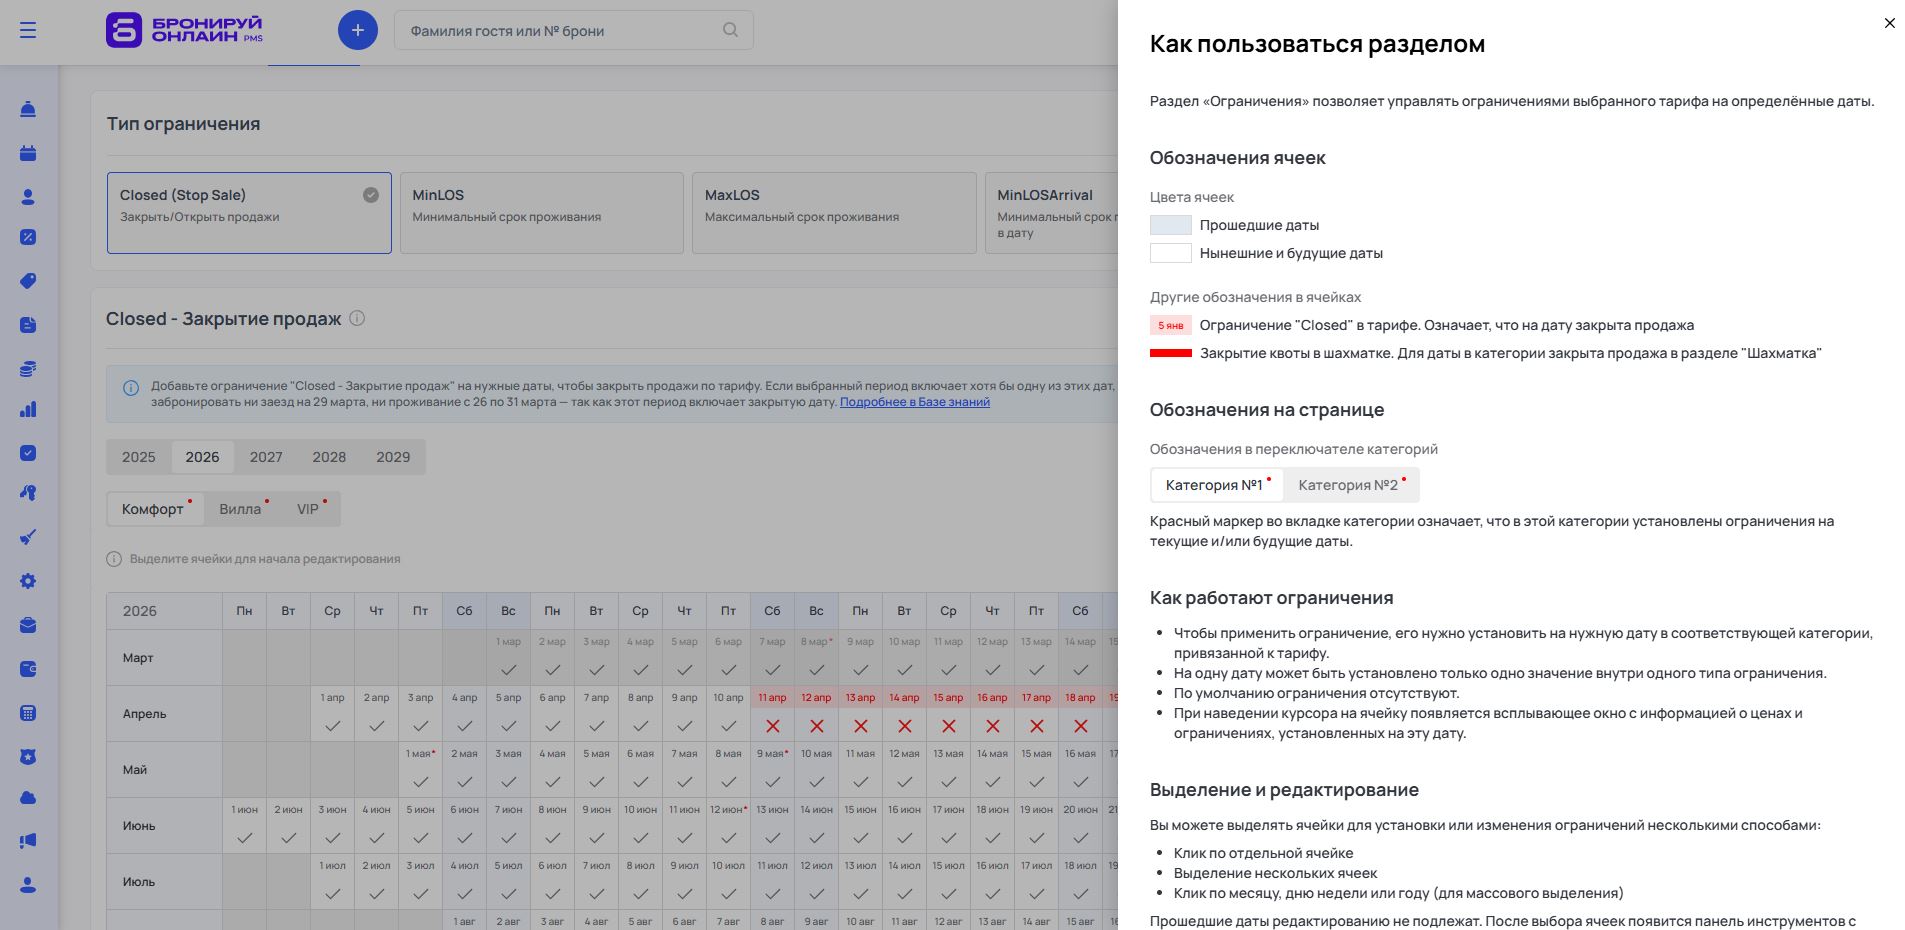Select MaxLOS restriction type
The height and width of the screenshot is (930, 1905).
point(833,212)
